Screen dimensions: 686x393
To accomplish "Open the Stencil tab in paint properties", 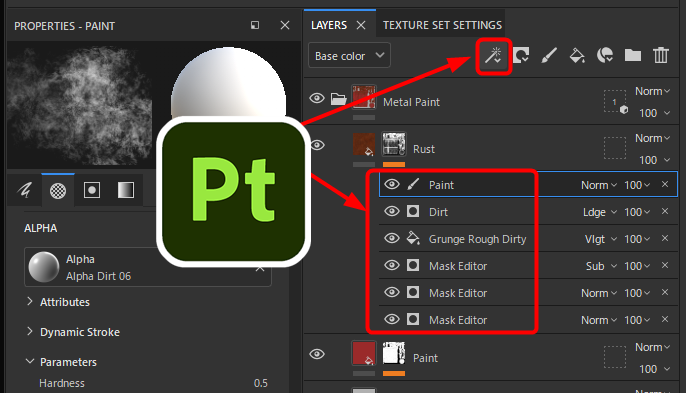I will (92, 190).
